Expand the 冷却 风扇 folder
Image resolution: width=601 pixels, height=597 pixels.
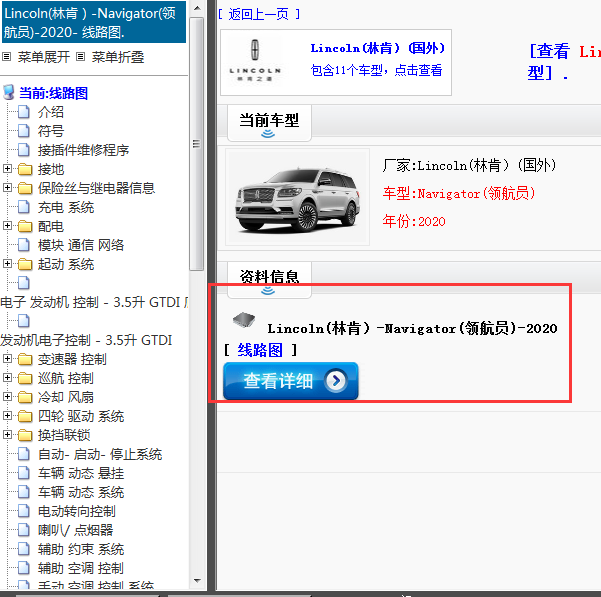(x=7, y=396)
